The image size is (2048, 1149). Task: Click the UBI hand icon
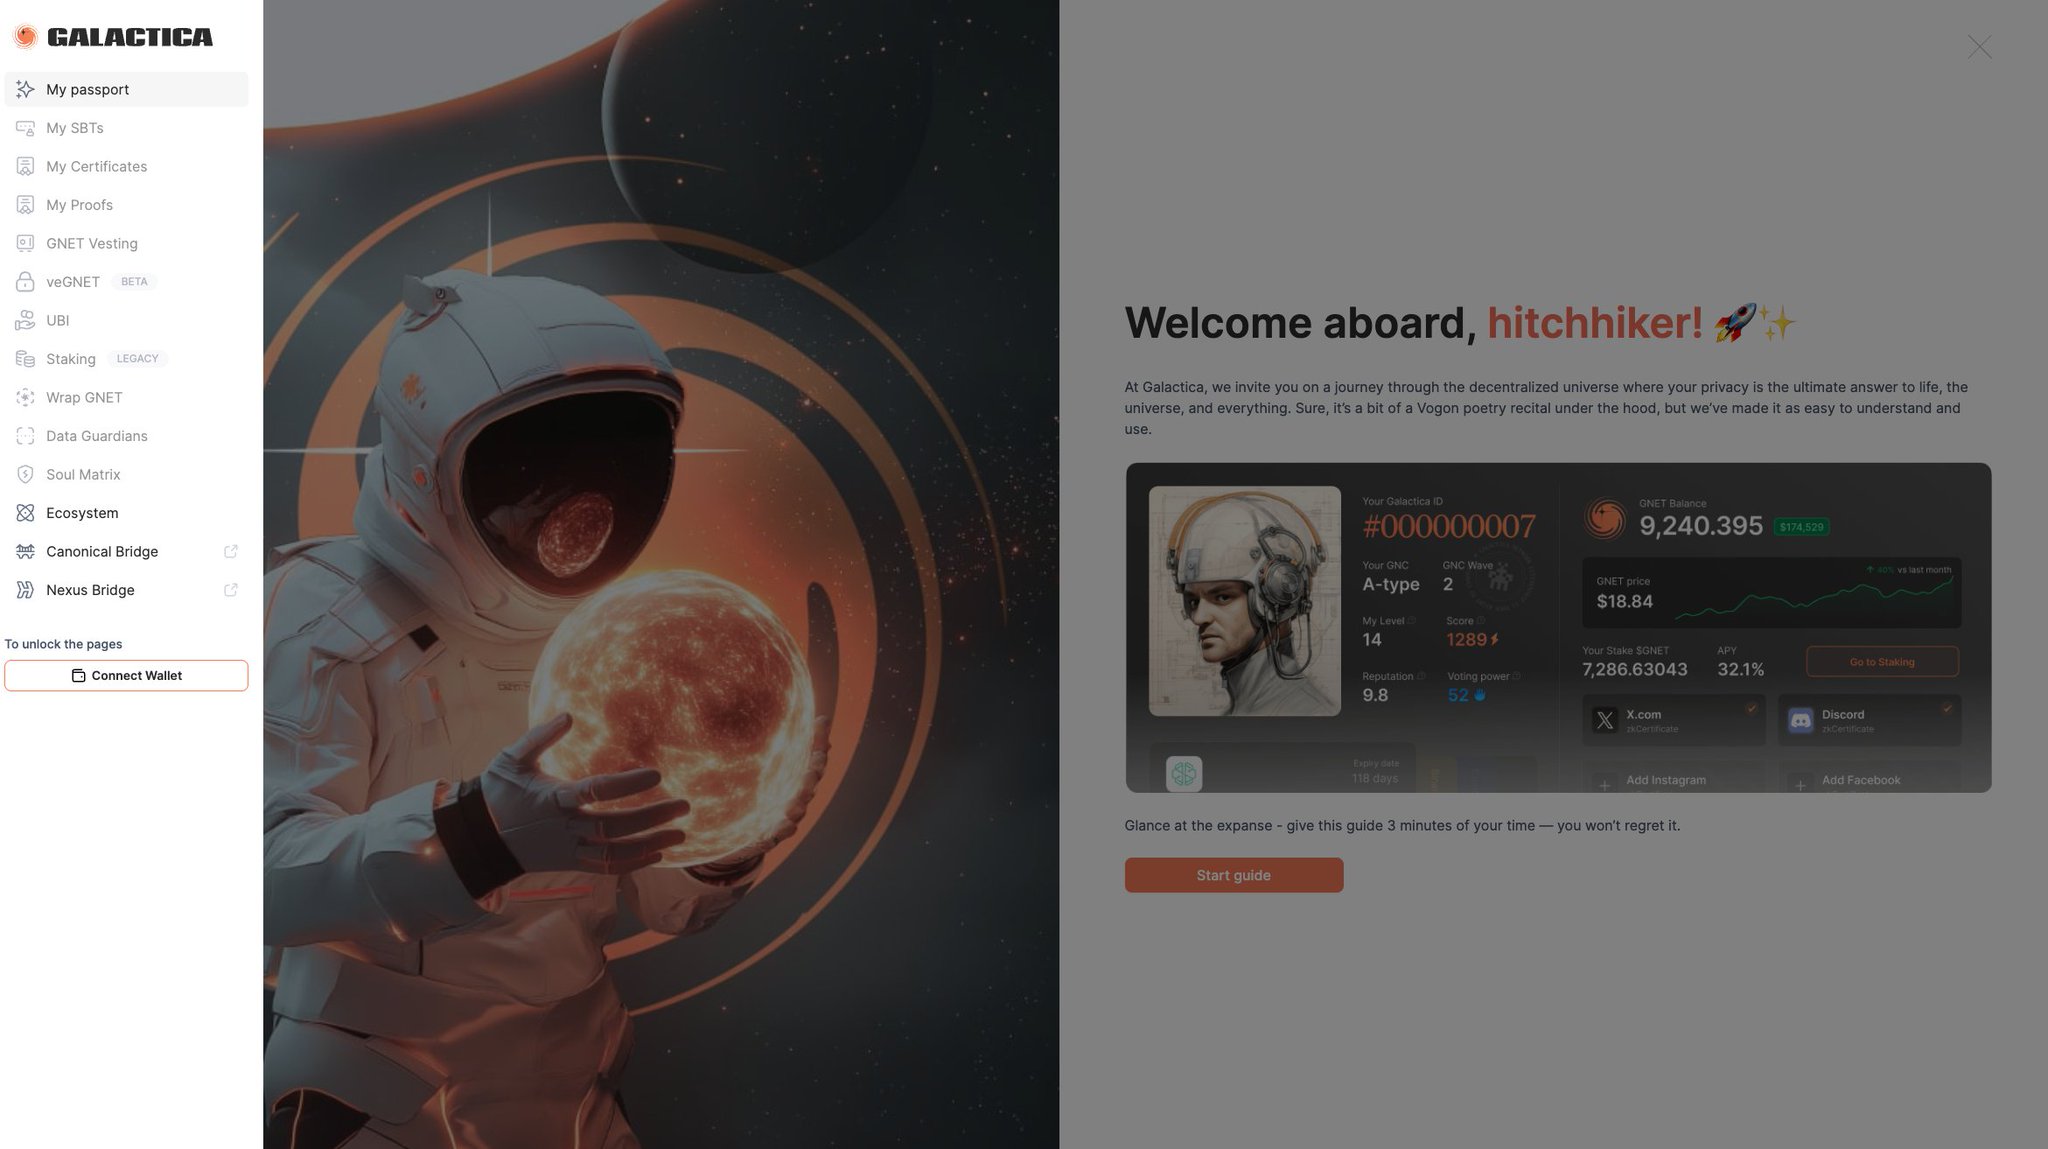pos(25,320)
